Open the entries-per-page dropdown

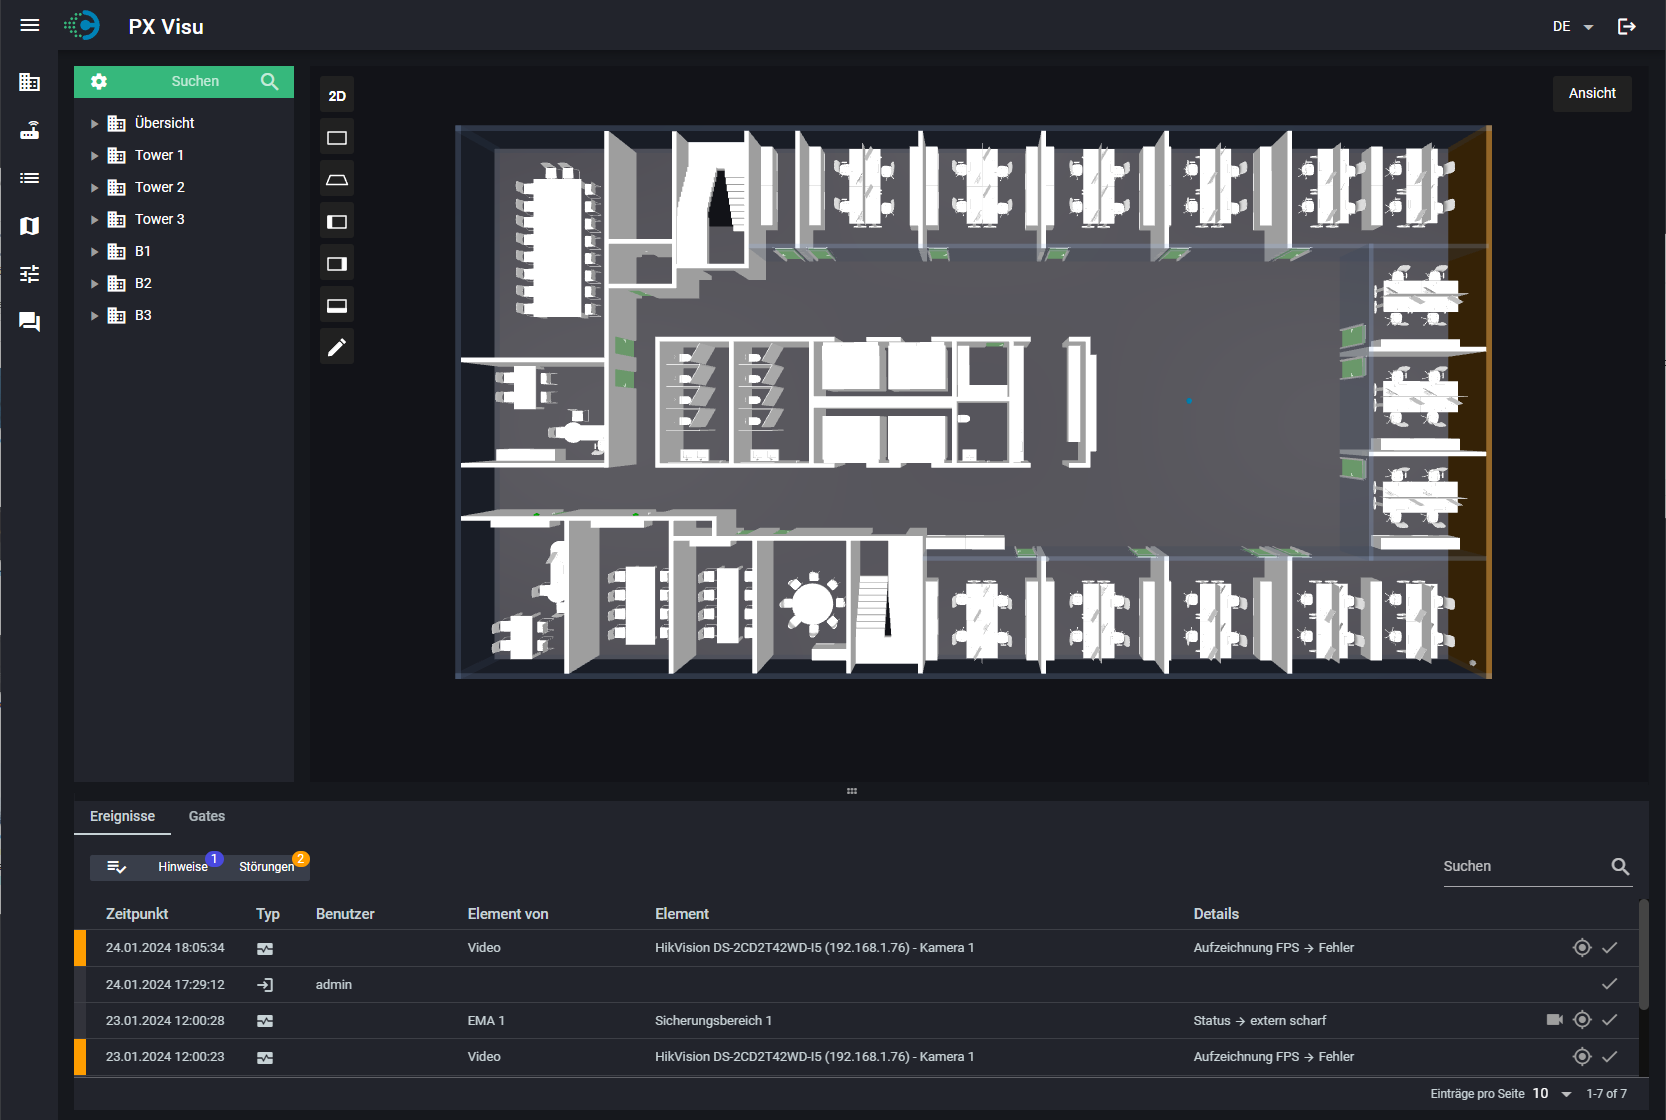pyautogui.click(x=1552, y=1094)
